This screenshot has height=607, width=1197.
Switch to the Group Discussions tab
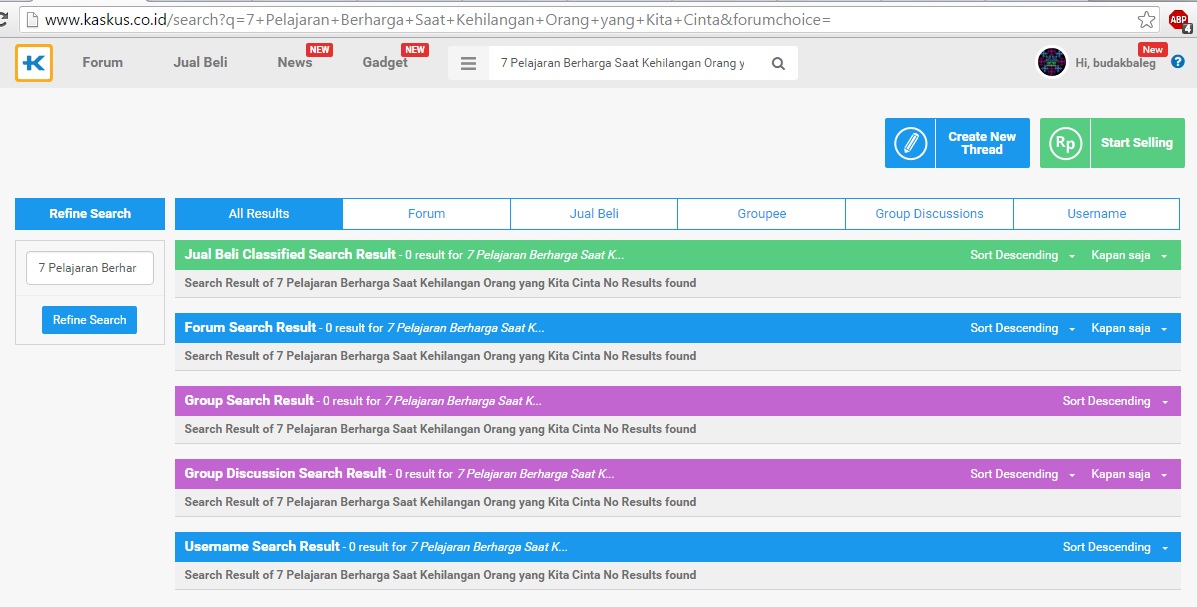(929, 214)
